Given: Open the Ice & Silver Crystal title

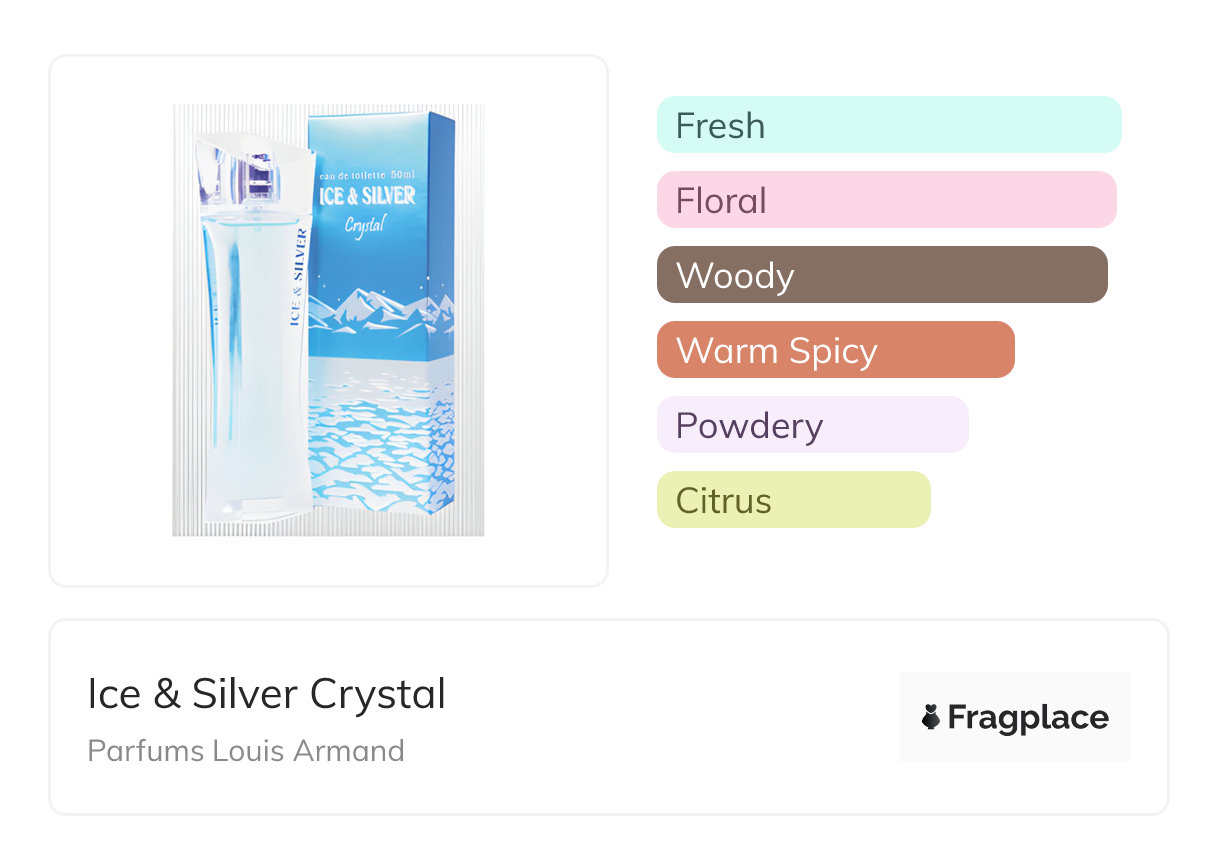Looking at the screenshot, I should click(266, 694).
